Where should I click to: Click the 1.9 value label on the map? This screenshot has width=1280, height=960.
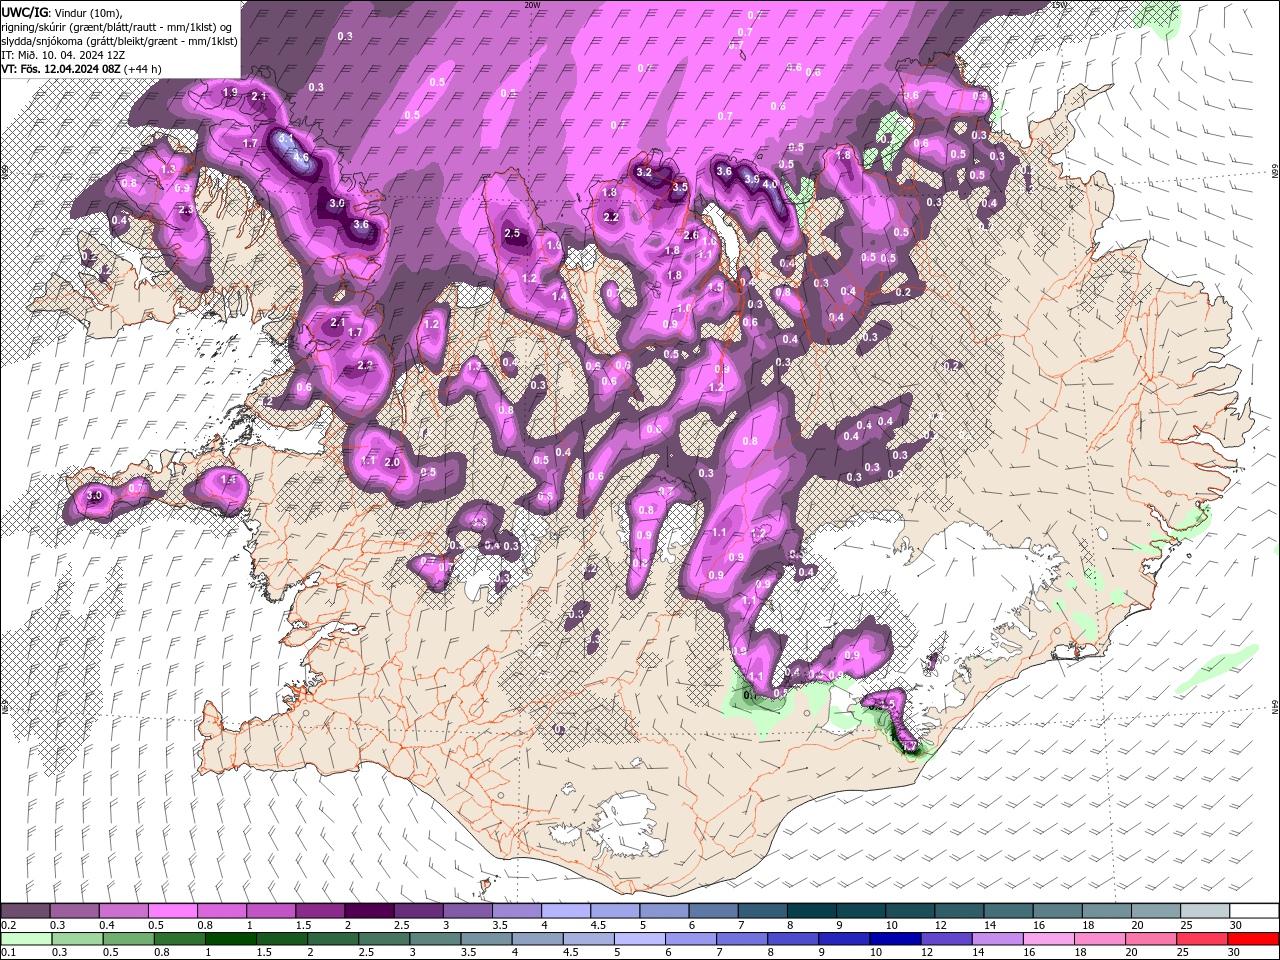[x=230, y=92]
